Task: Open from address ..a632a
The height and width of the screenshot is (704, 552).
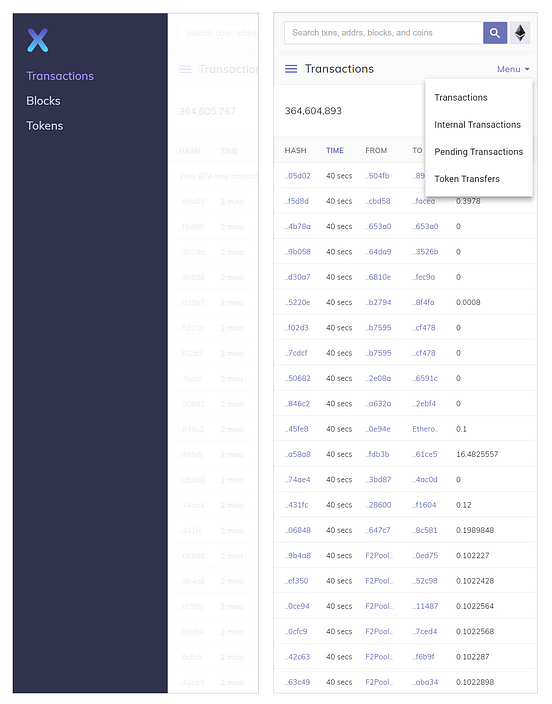Action: coord(378,404)
